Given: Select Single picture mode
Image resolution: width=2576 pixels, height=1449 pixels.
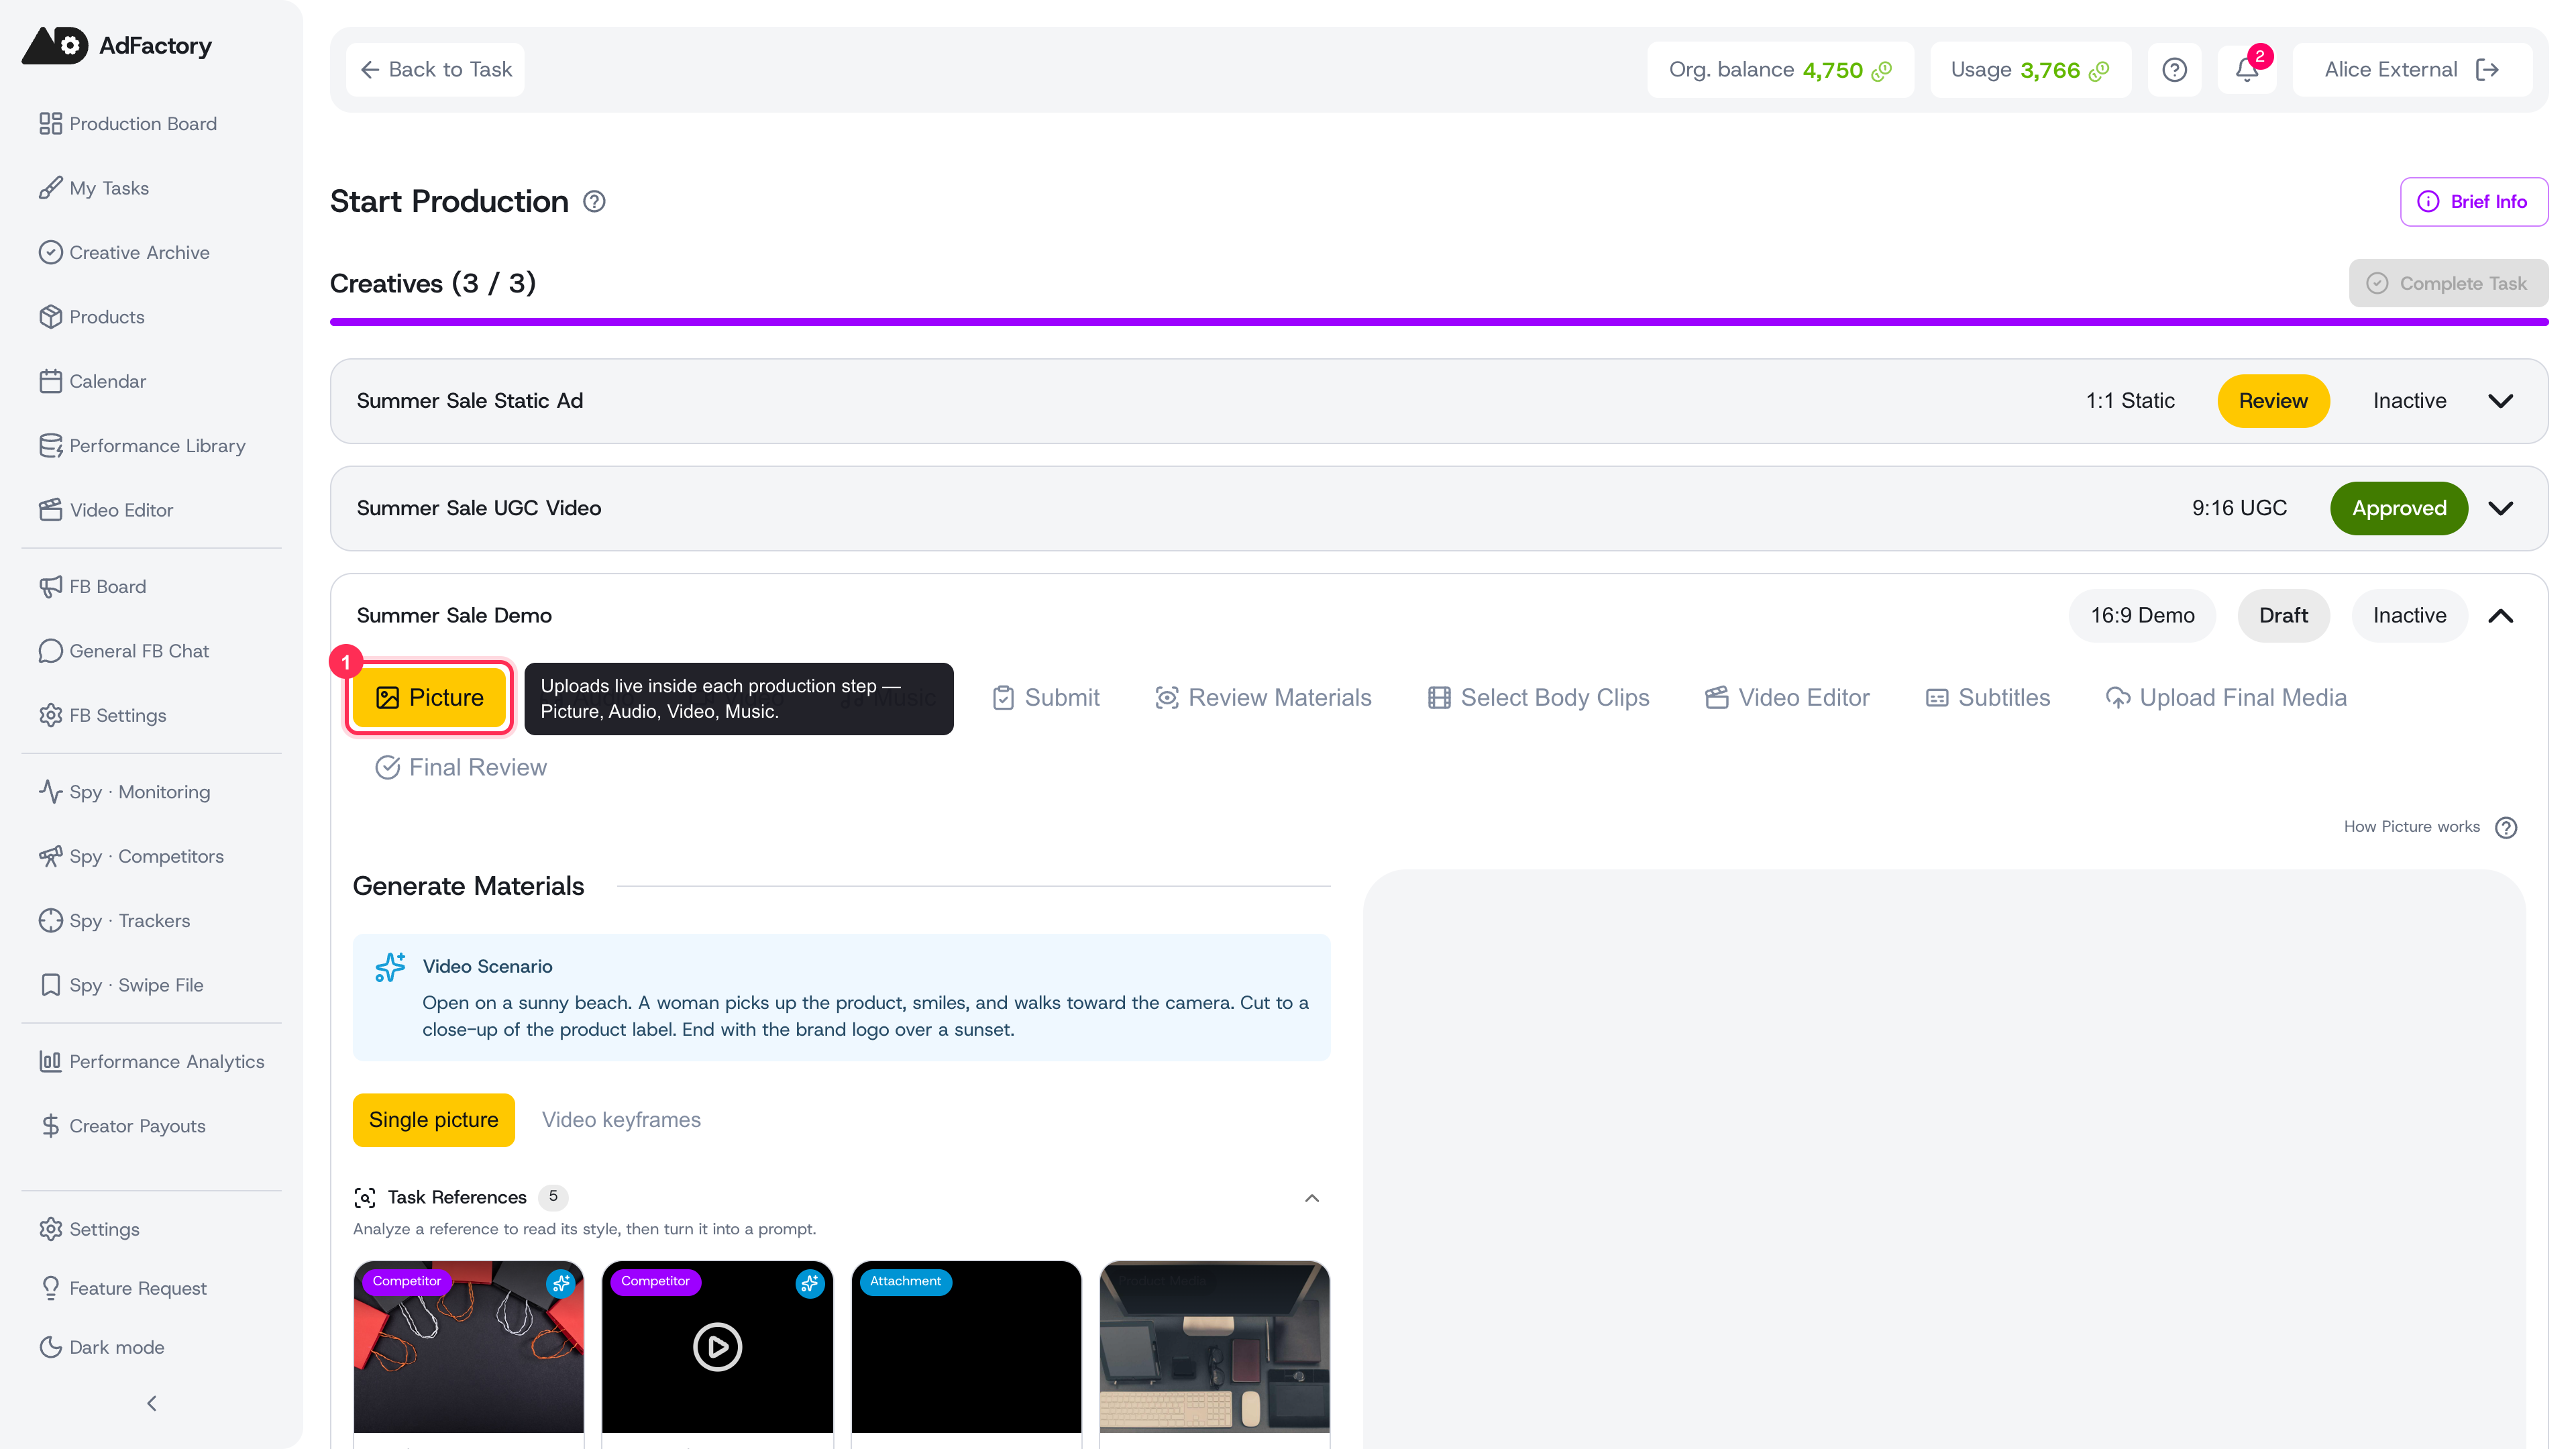Looking at the screenshot, I should click(x=433, y=1120).
